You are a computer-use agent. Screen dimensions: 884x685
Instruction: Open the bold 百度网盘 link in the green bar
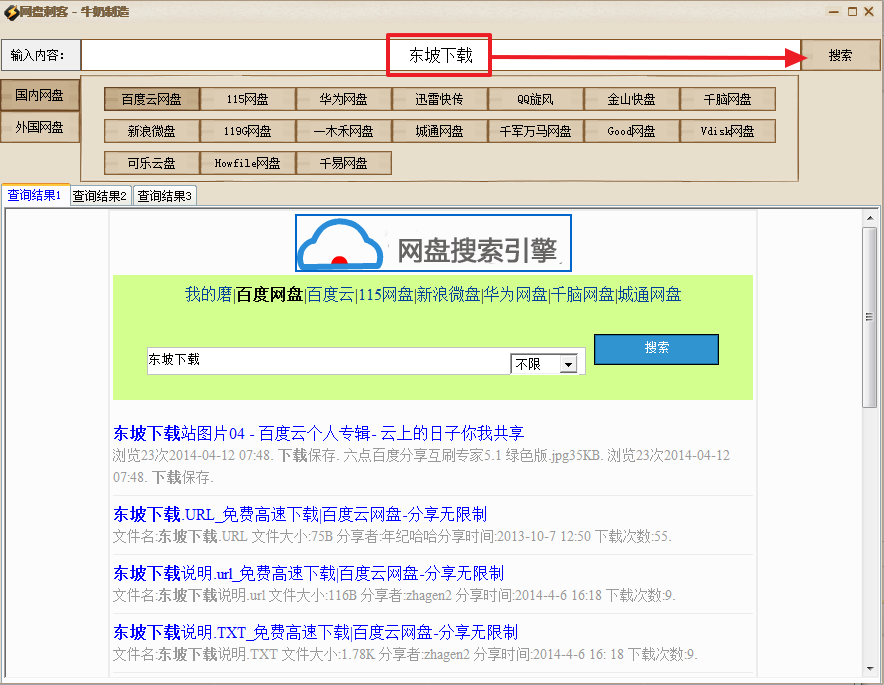tap(269, 294)
